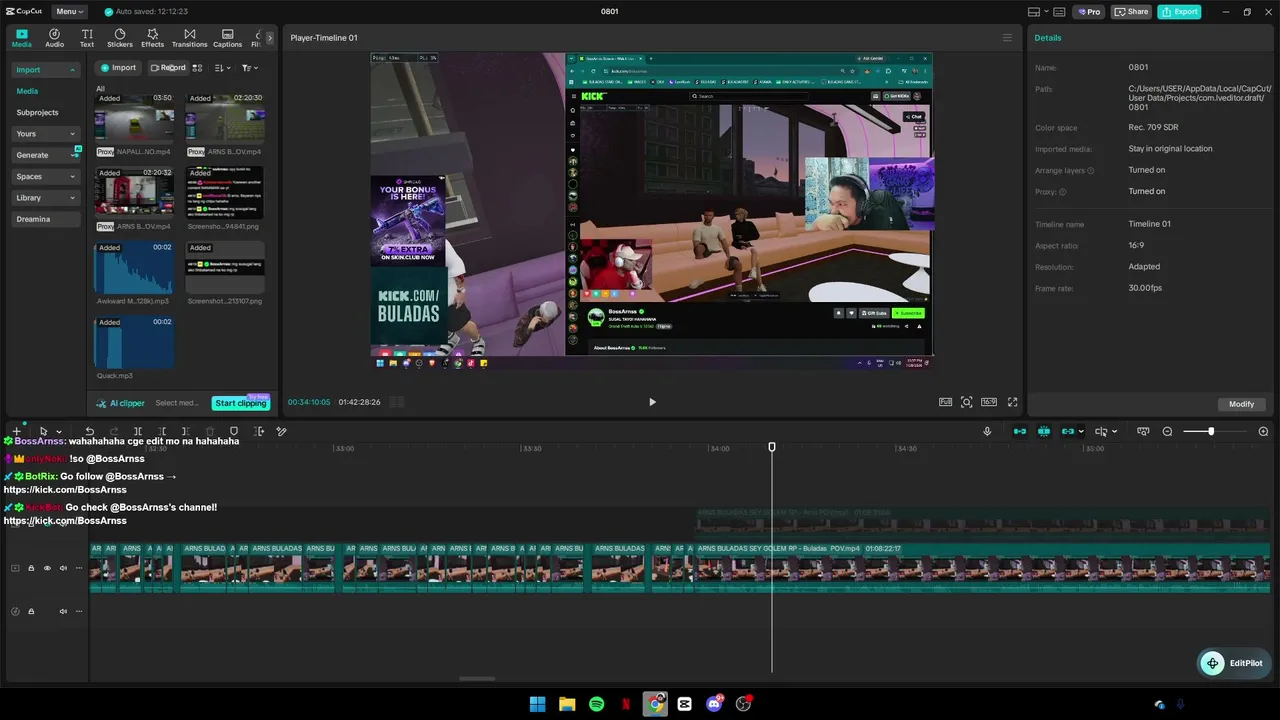Open more options for main video track

[79, 568]
